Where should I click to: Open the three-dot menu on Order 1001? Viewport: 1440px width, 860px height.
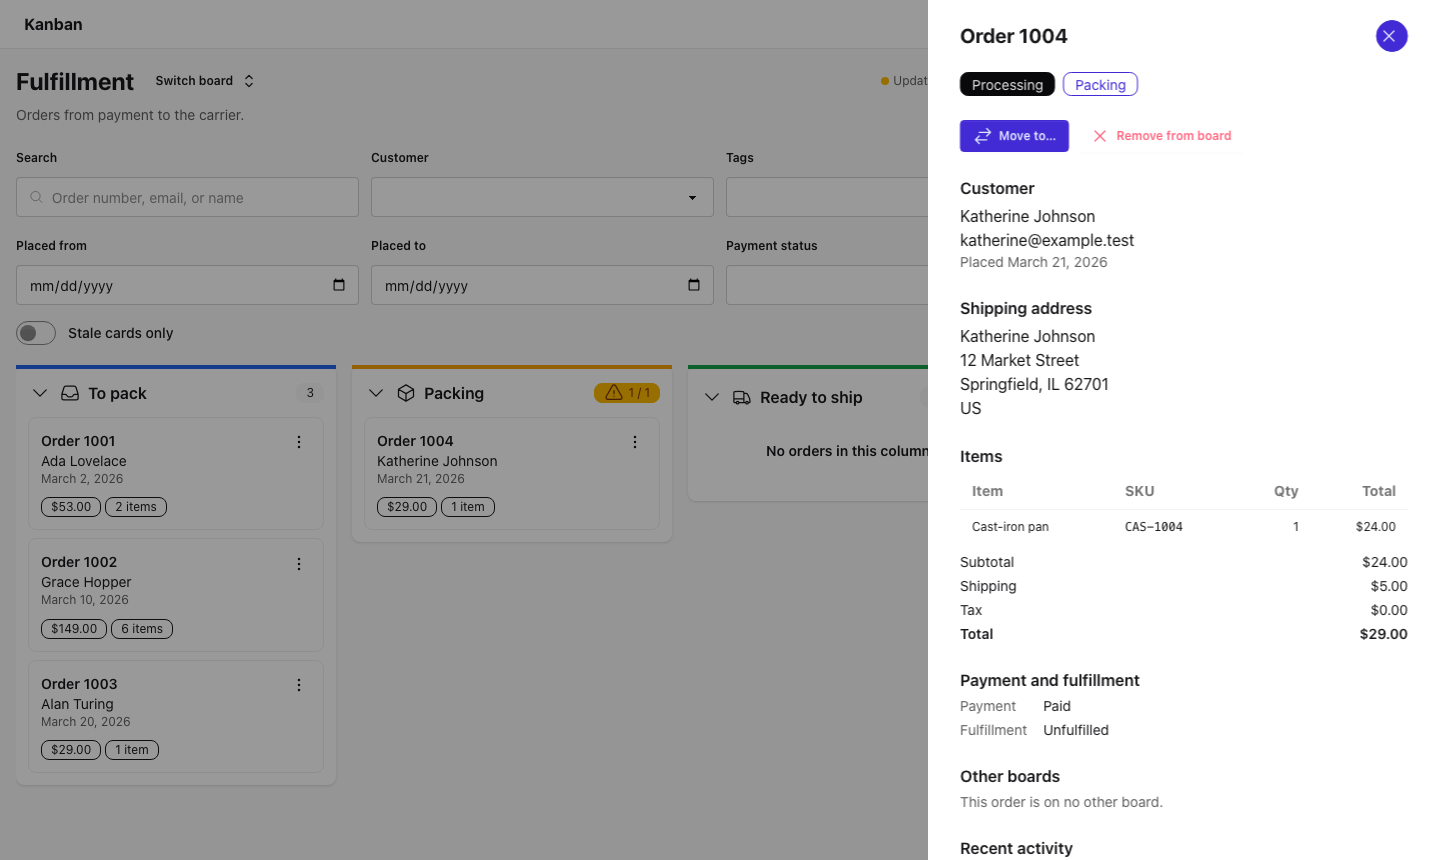click(299, 442)
